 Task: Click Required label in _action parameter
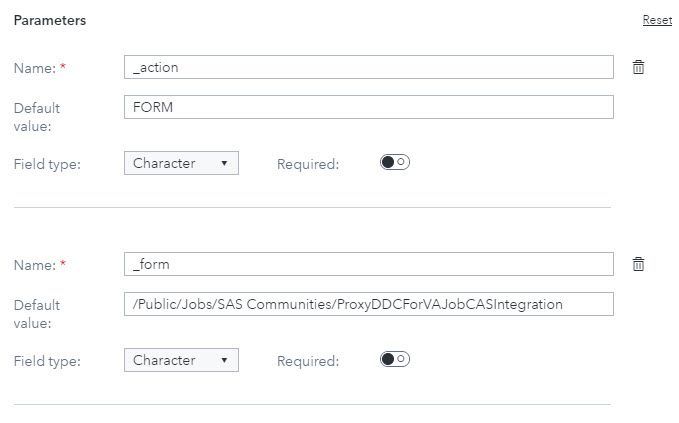pyautogui.click(x=308, y=164)
